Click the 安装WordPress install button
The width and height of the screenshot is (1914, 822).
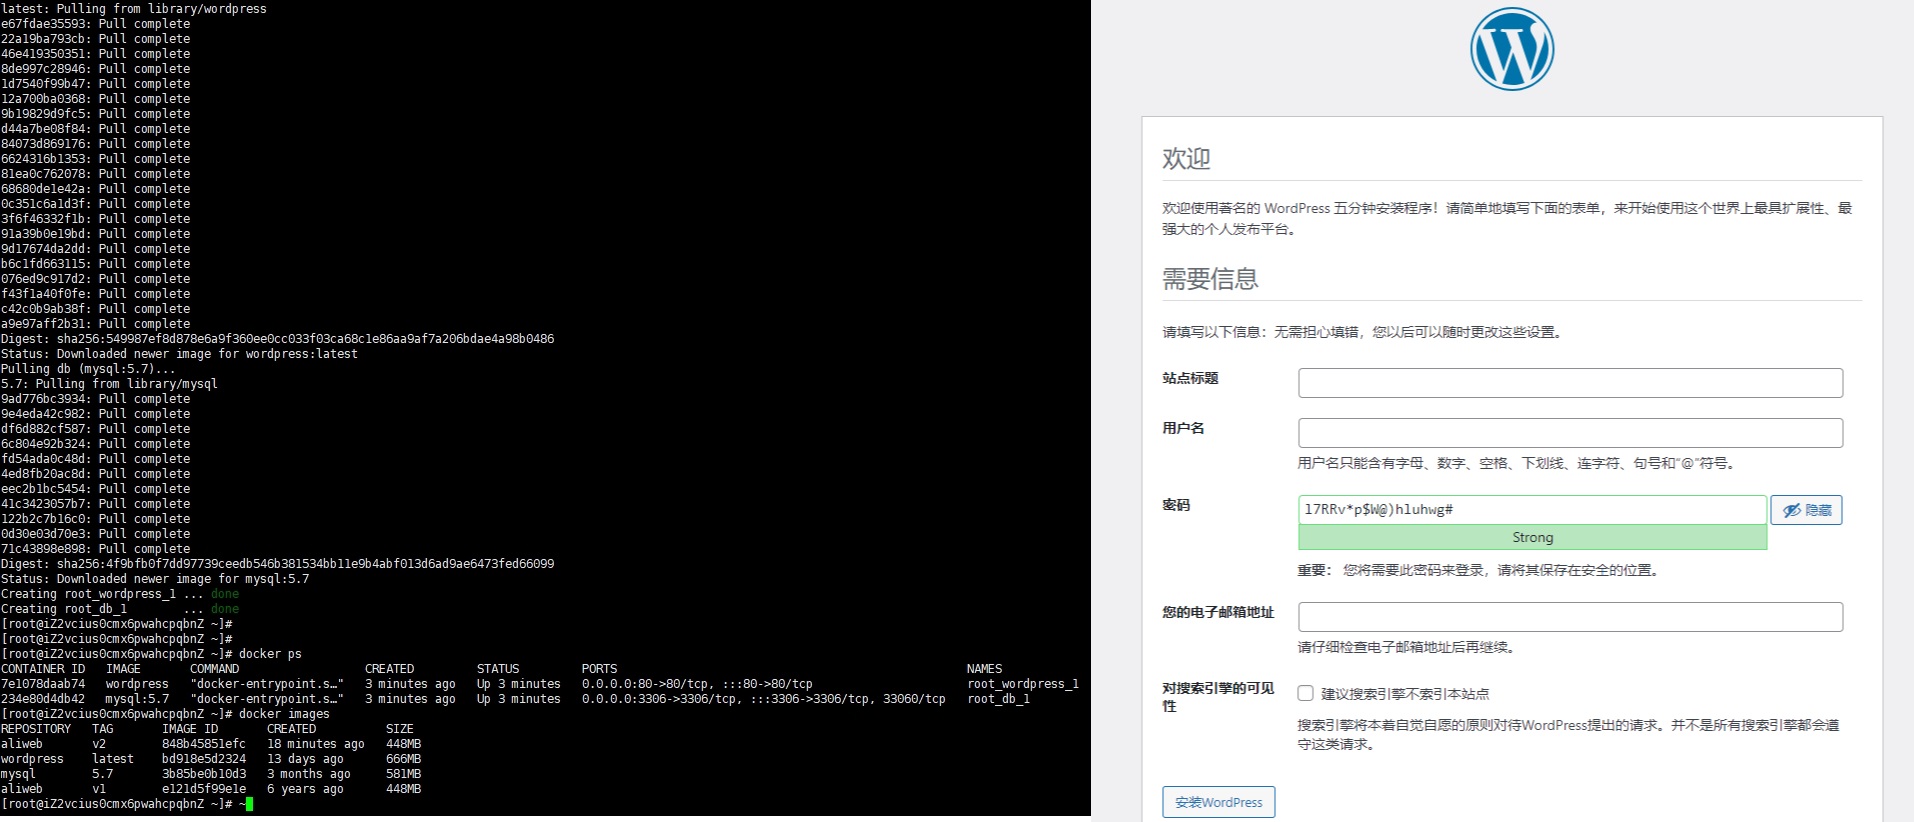coord(1218,802)
